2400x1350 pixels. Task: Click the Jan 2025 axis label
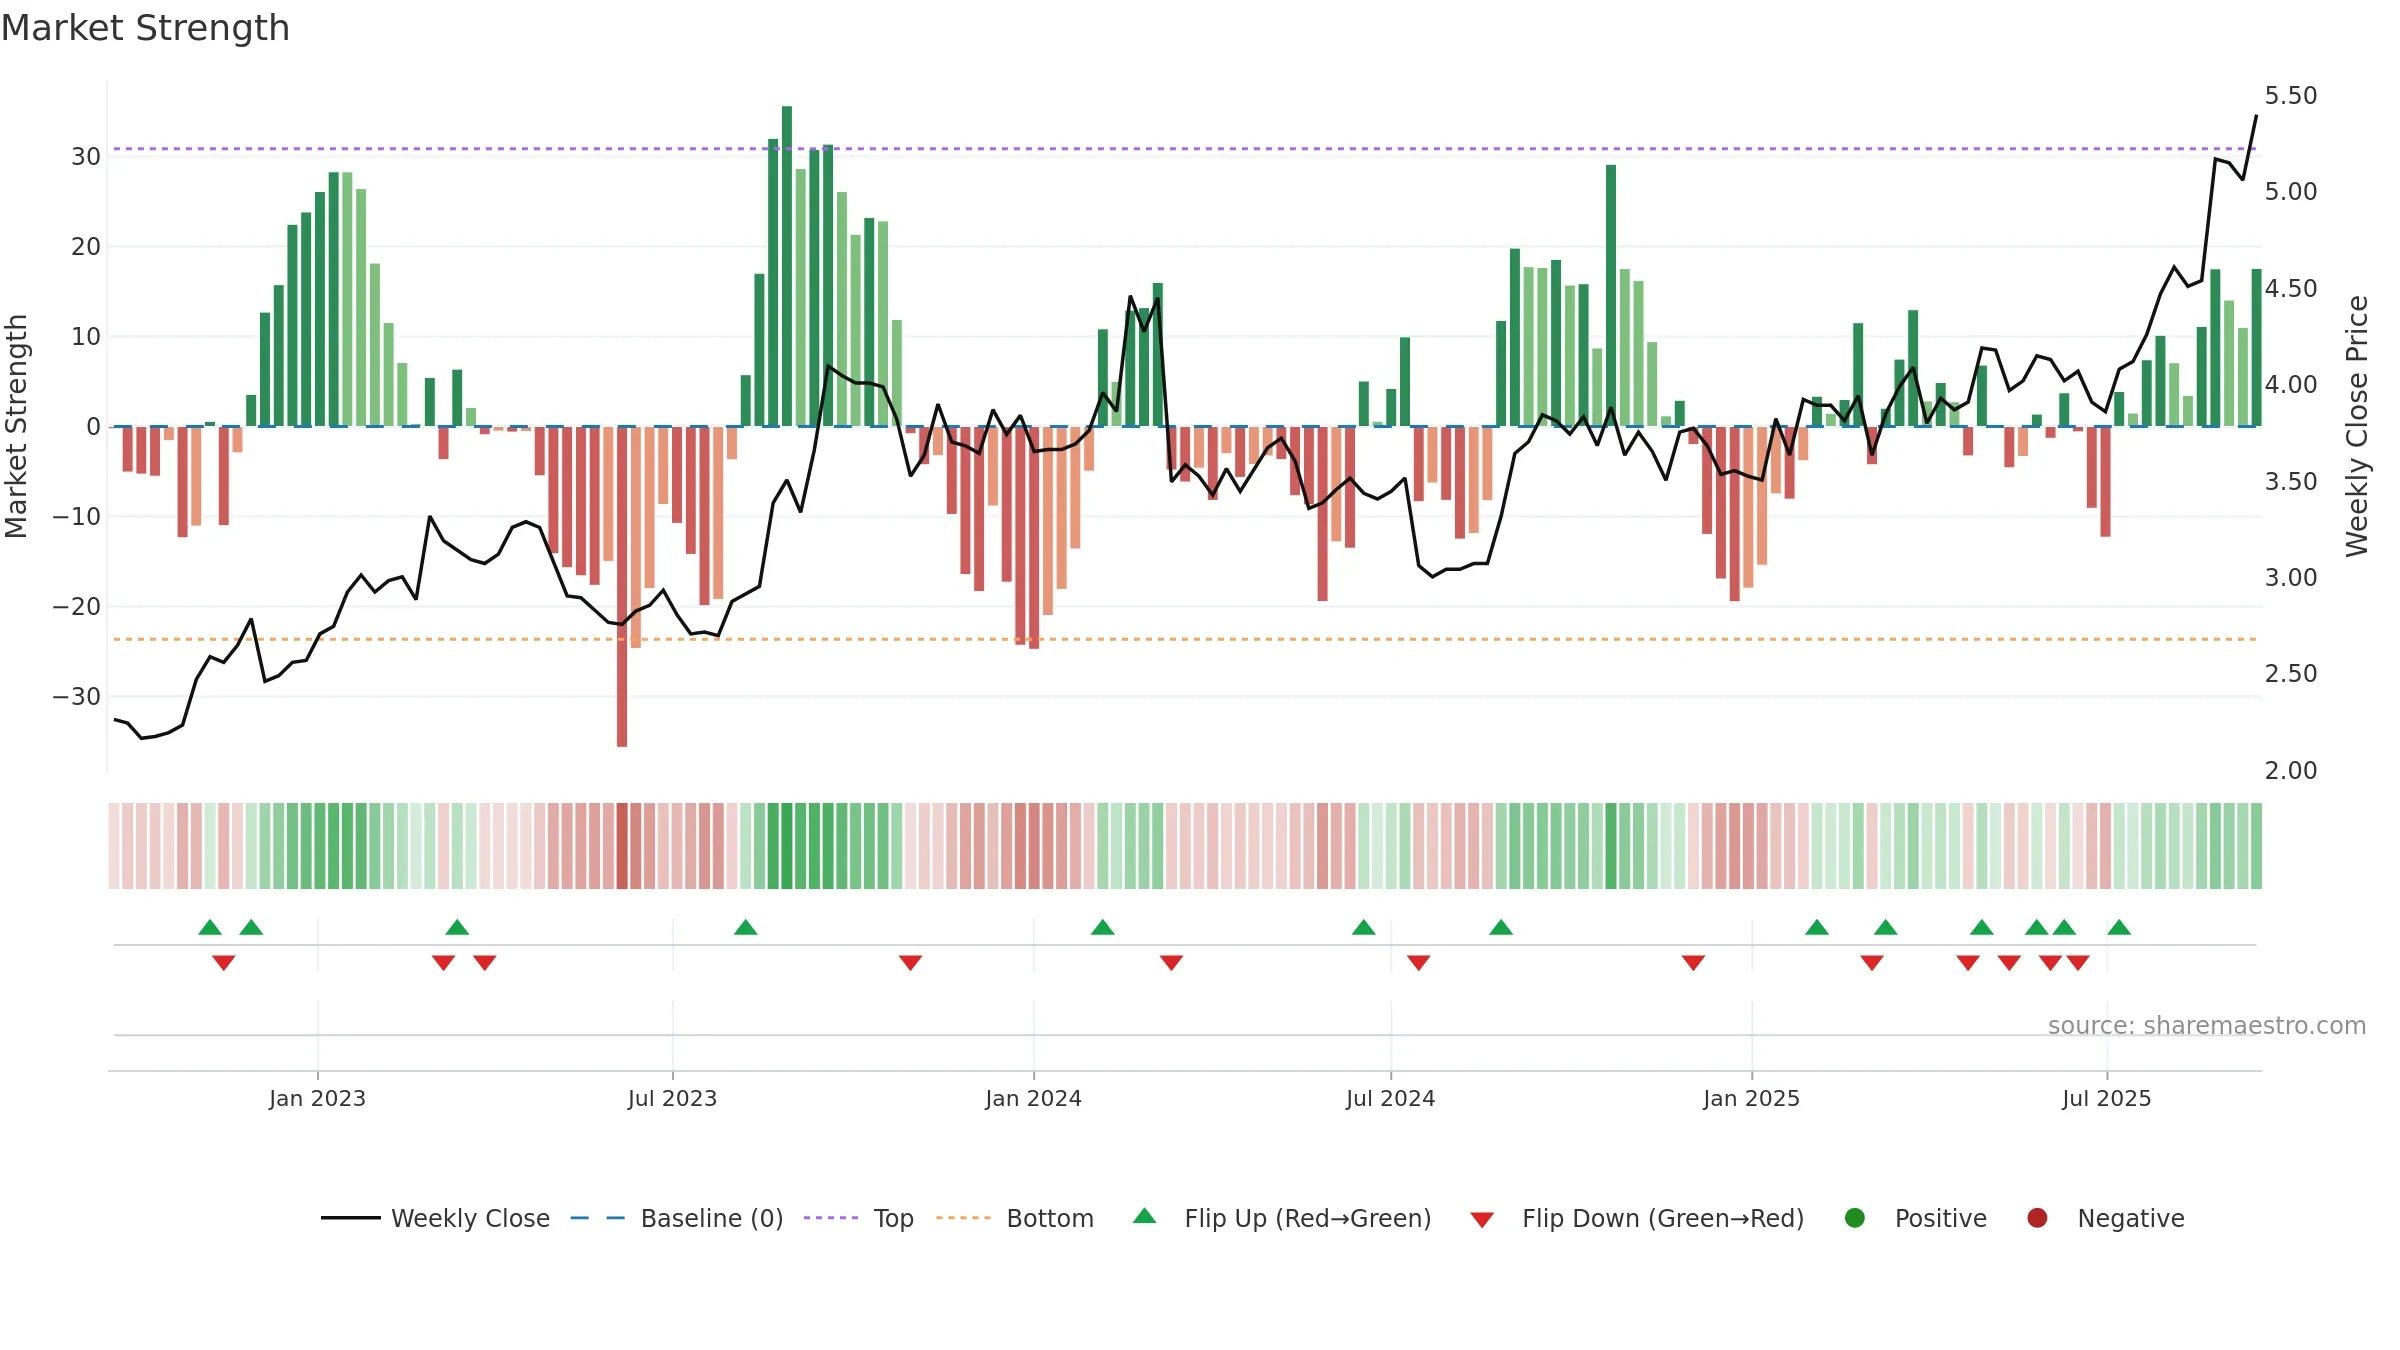(x=1751, y=1098)
